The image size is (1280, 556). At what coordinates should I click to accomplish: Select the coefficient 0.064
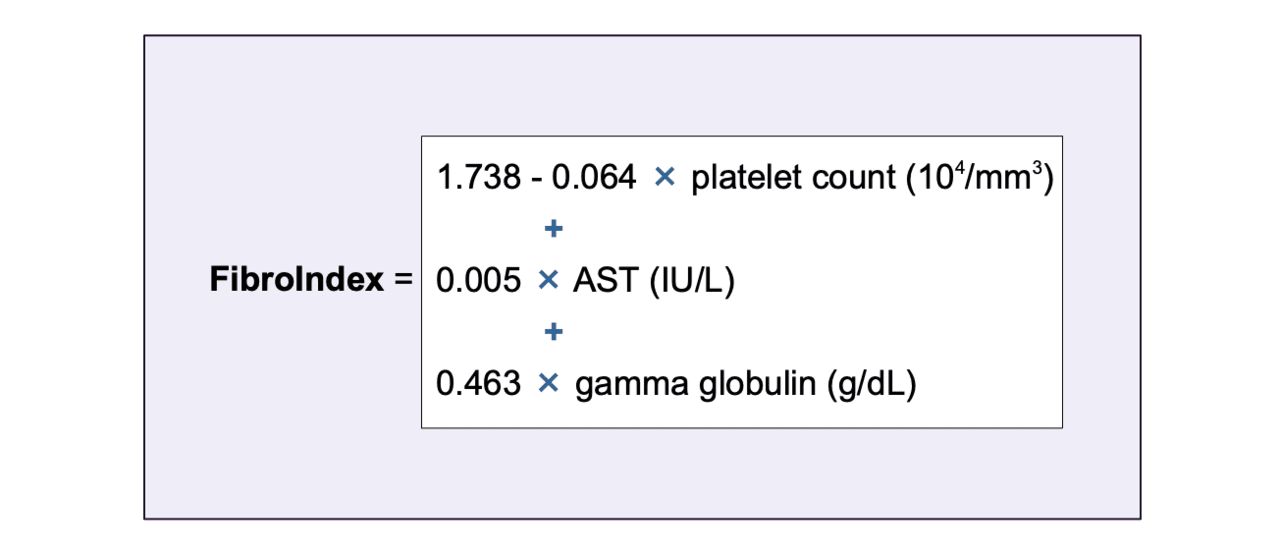tap(594, 178)
